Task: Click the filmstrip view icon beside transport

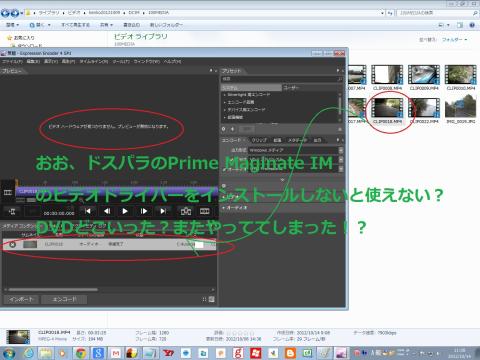Action: pos(204,211)
